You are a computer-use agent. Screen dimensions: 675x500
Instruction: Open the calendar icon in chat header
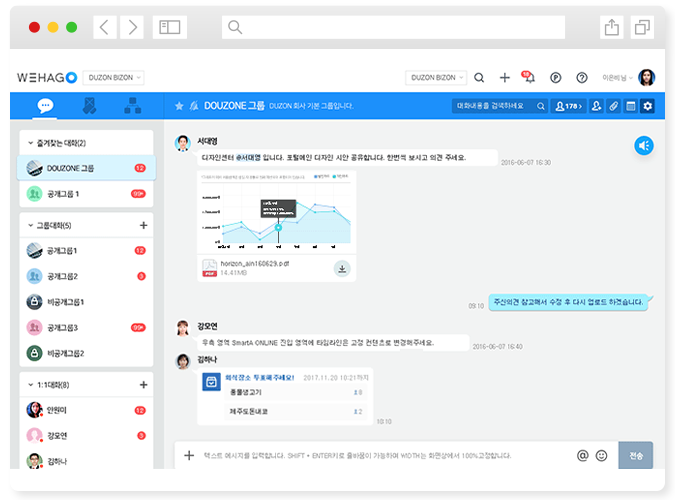[x=631, y=106]
